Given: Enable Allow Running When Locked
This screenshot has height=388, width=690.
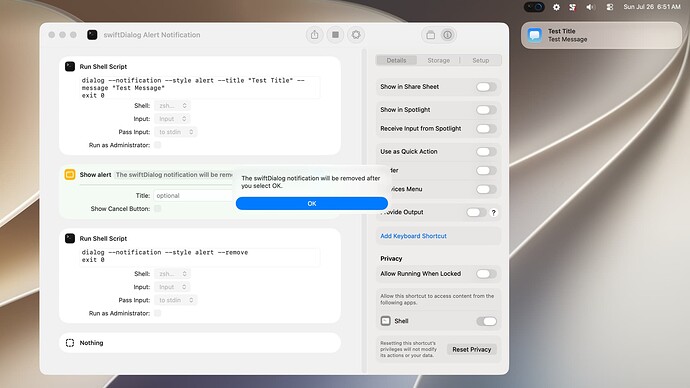Looking at the screenshot, I should click(486, 274).
